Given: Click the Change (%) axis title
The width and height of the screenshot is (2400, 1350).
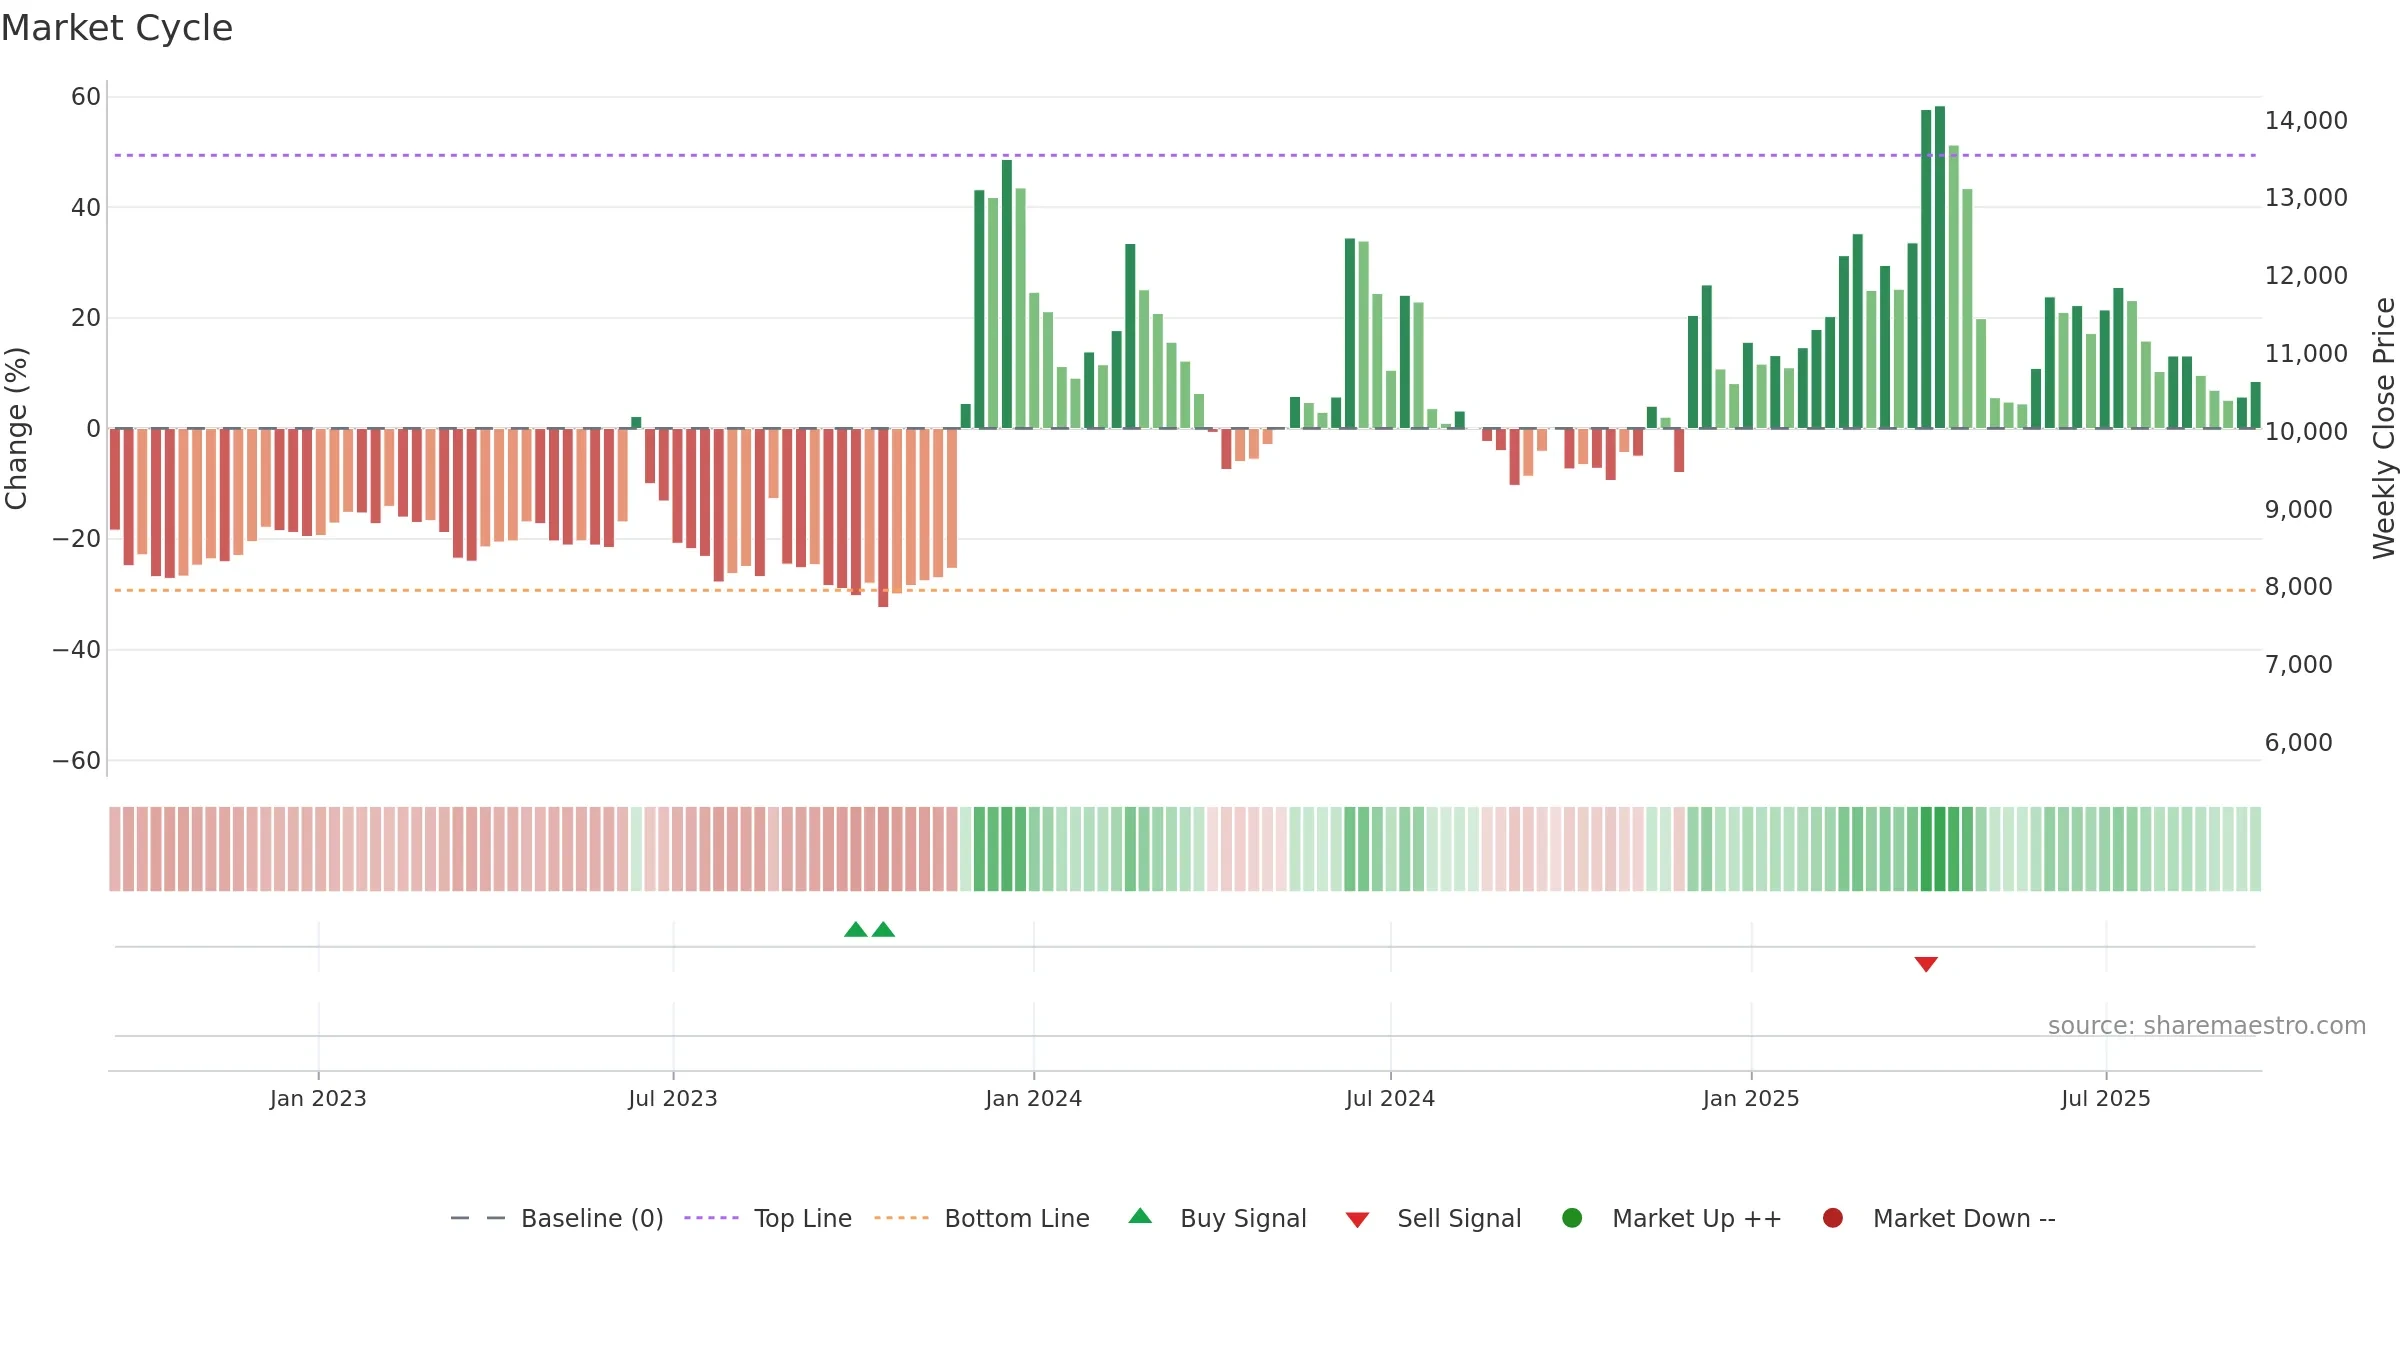Looking at the screenshot, I should [x=16, y=428].
